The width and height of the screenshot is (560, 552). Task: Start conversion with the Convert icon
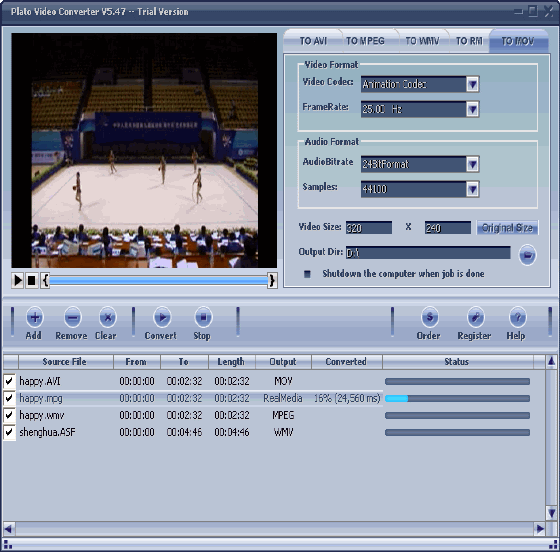(162, 317)
